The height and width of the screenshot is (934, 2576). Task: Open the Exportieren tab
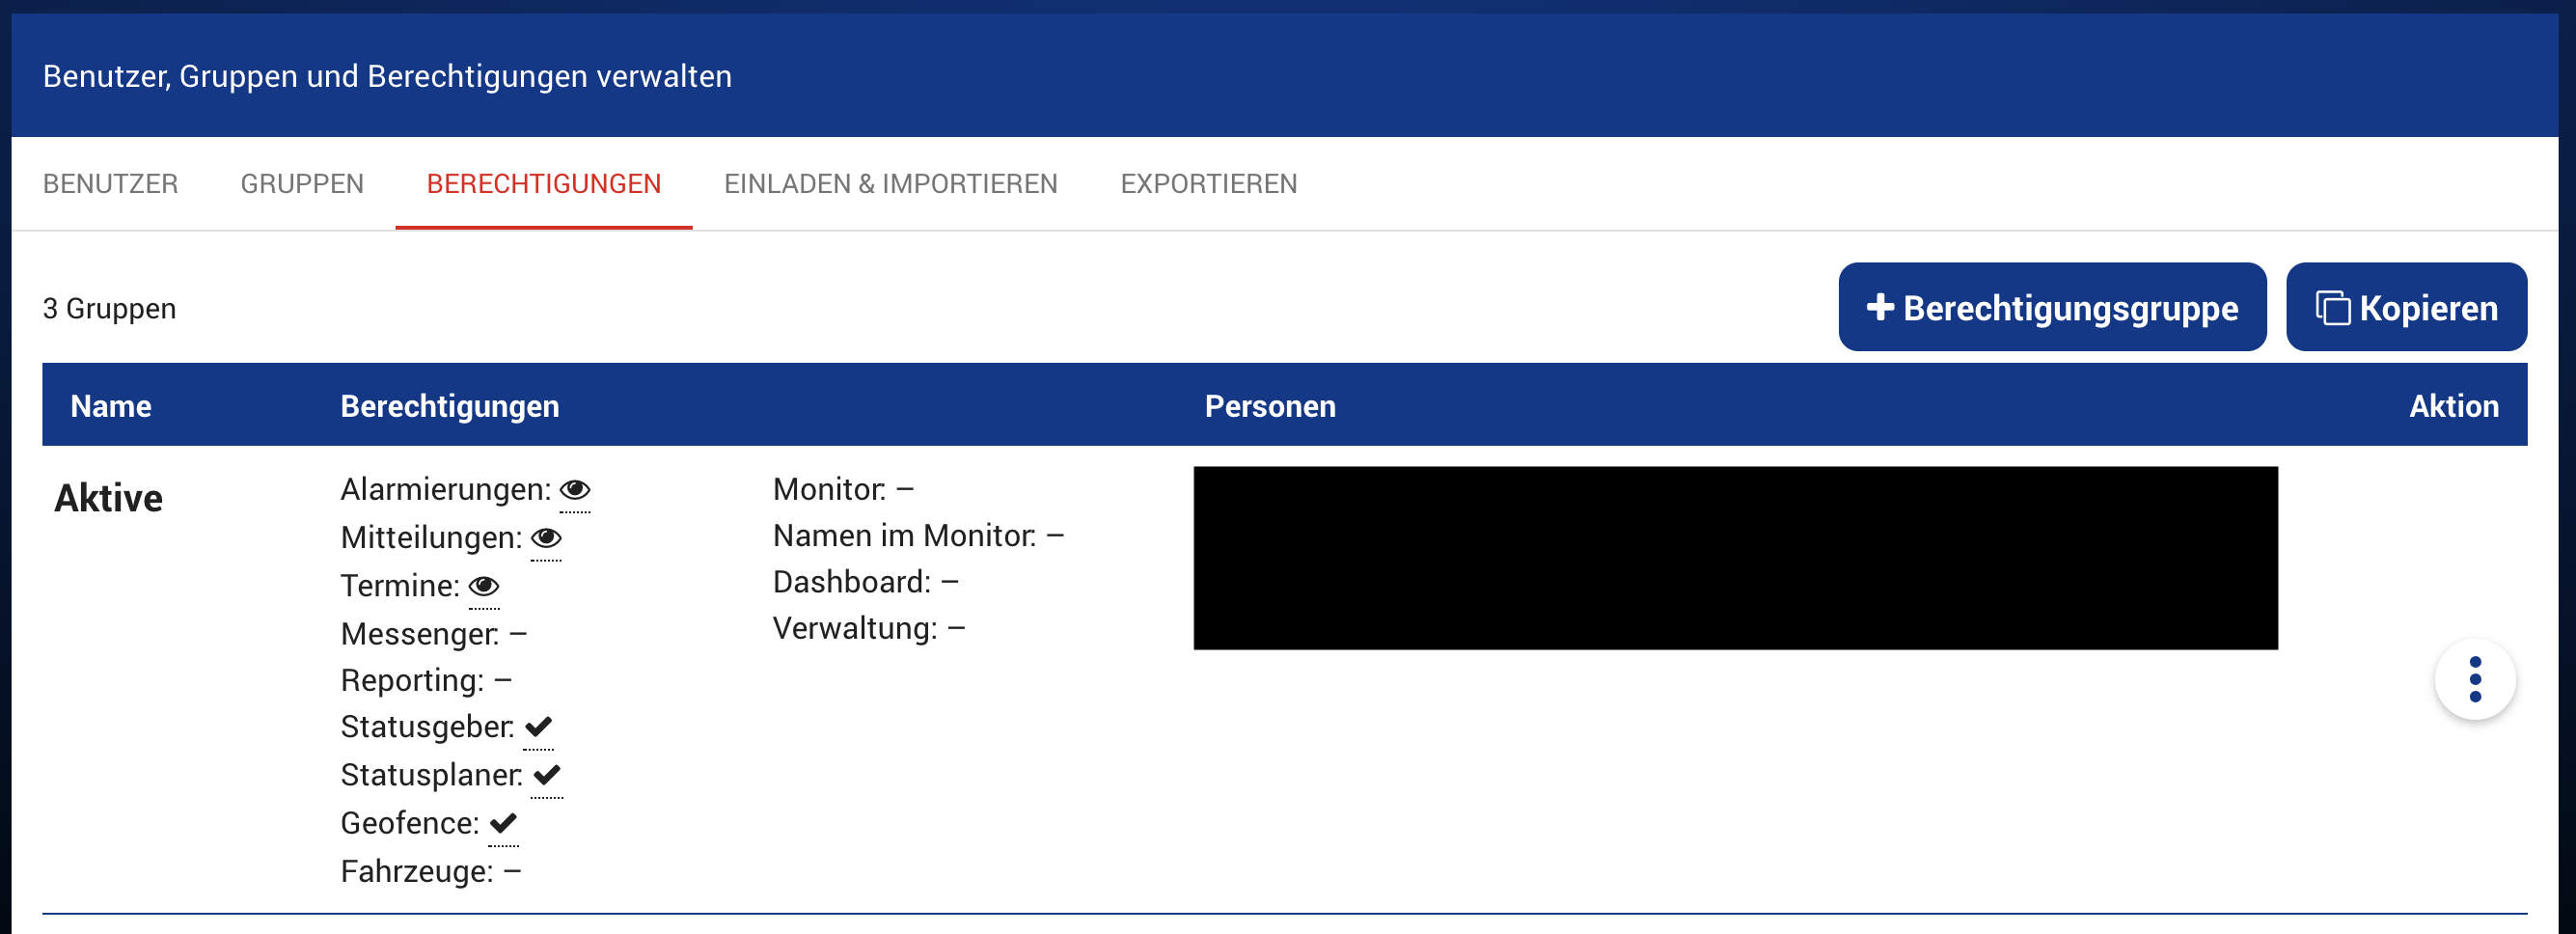click(1208, 184)
